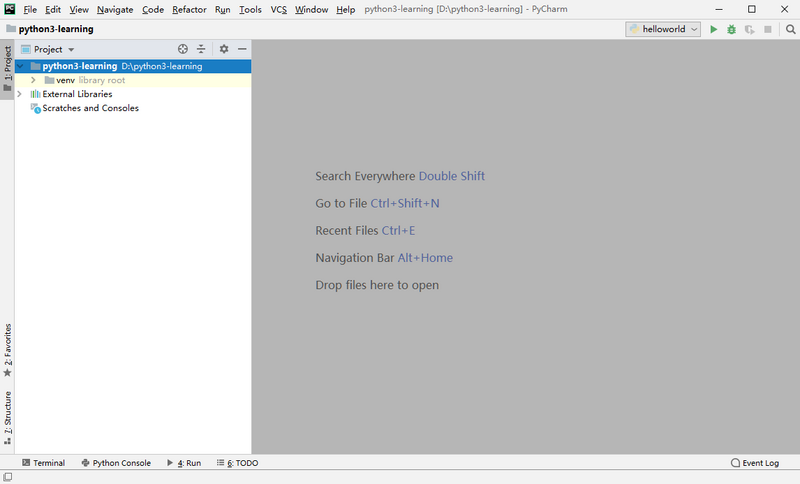Toggle the 1: Project side tab

pos(7,69)
